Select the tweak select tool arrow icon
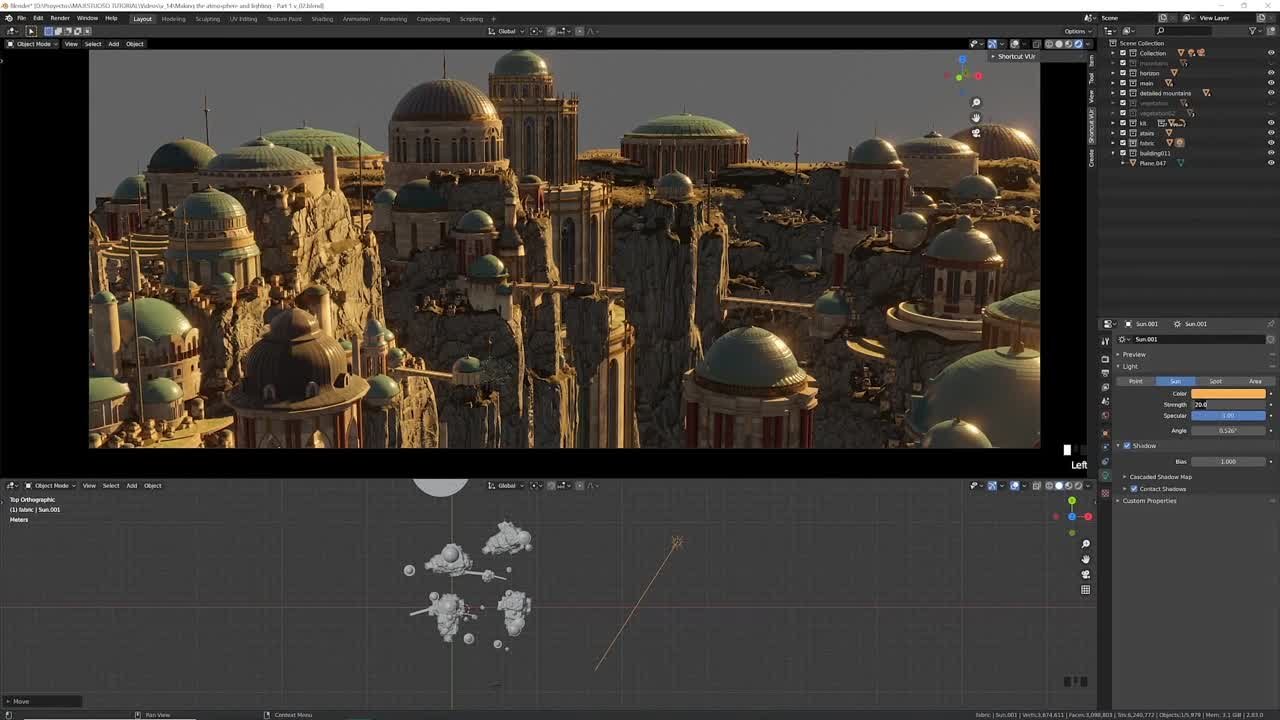 [31, 31]
